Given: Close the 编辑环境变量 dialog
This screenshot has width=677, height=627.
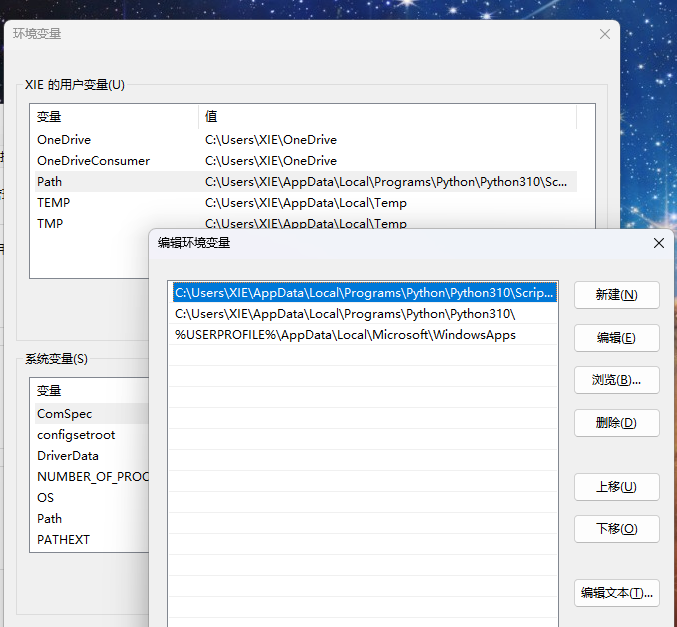Looking at the screenshot, I should (x=659, y=243).
